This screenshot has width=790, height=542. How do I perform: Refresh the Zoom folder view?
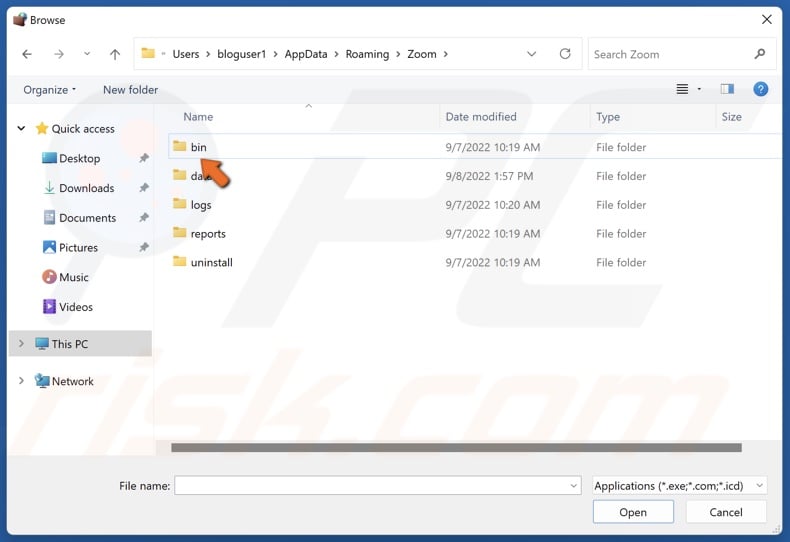[565, 54]
